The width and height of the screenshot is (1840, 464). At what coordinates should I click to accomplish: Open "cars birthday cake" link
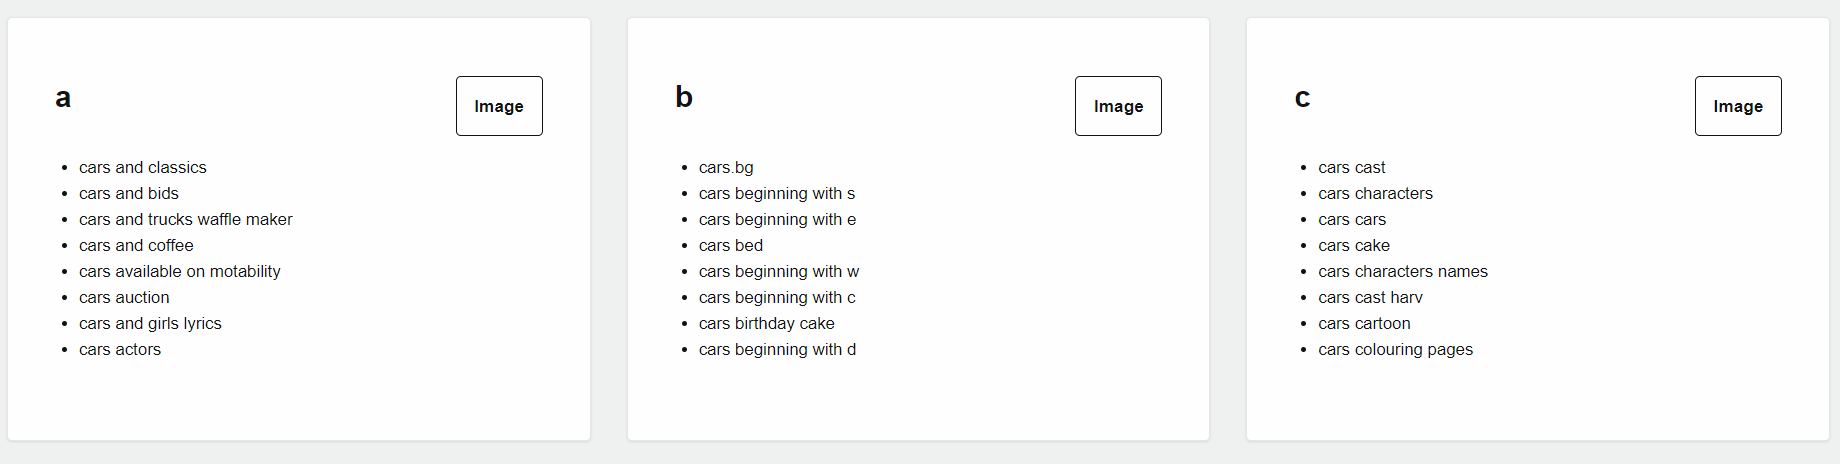pos(767,324)
